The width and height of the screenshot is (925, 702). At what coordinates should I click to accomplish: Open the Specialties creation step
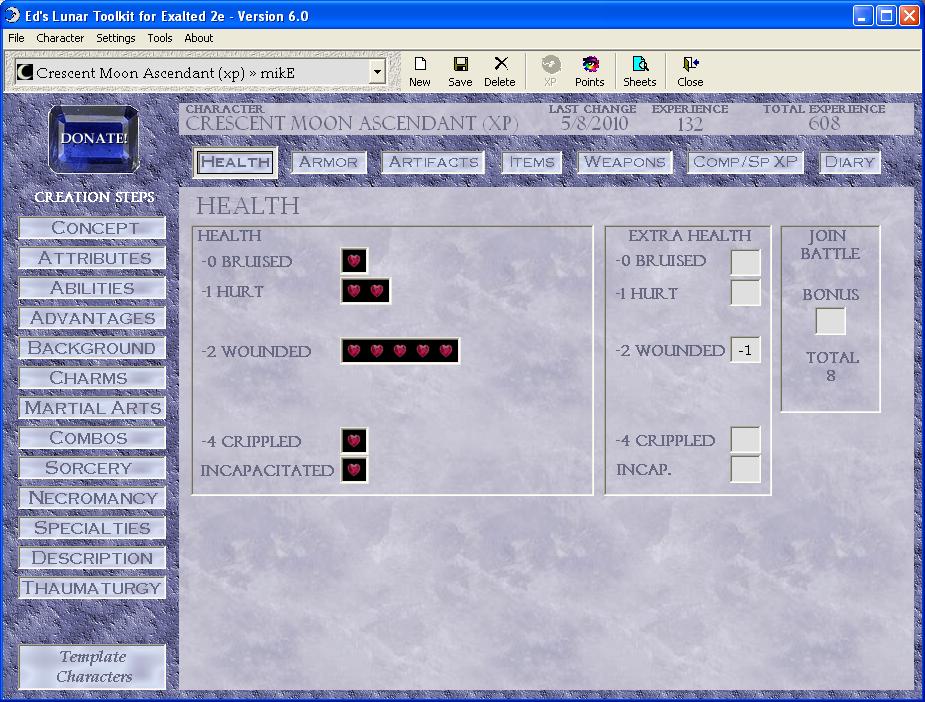click(x=93, y=528)
